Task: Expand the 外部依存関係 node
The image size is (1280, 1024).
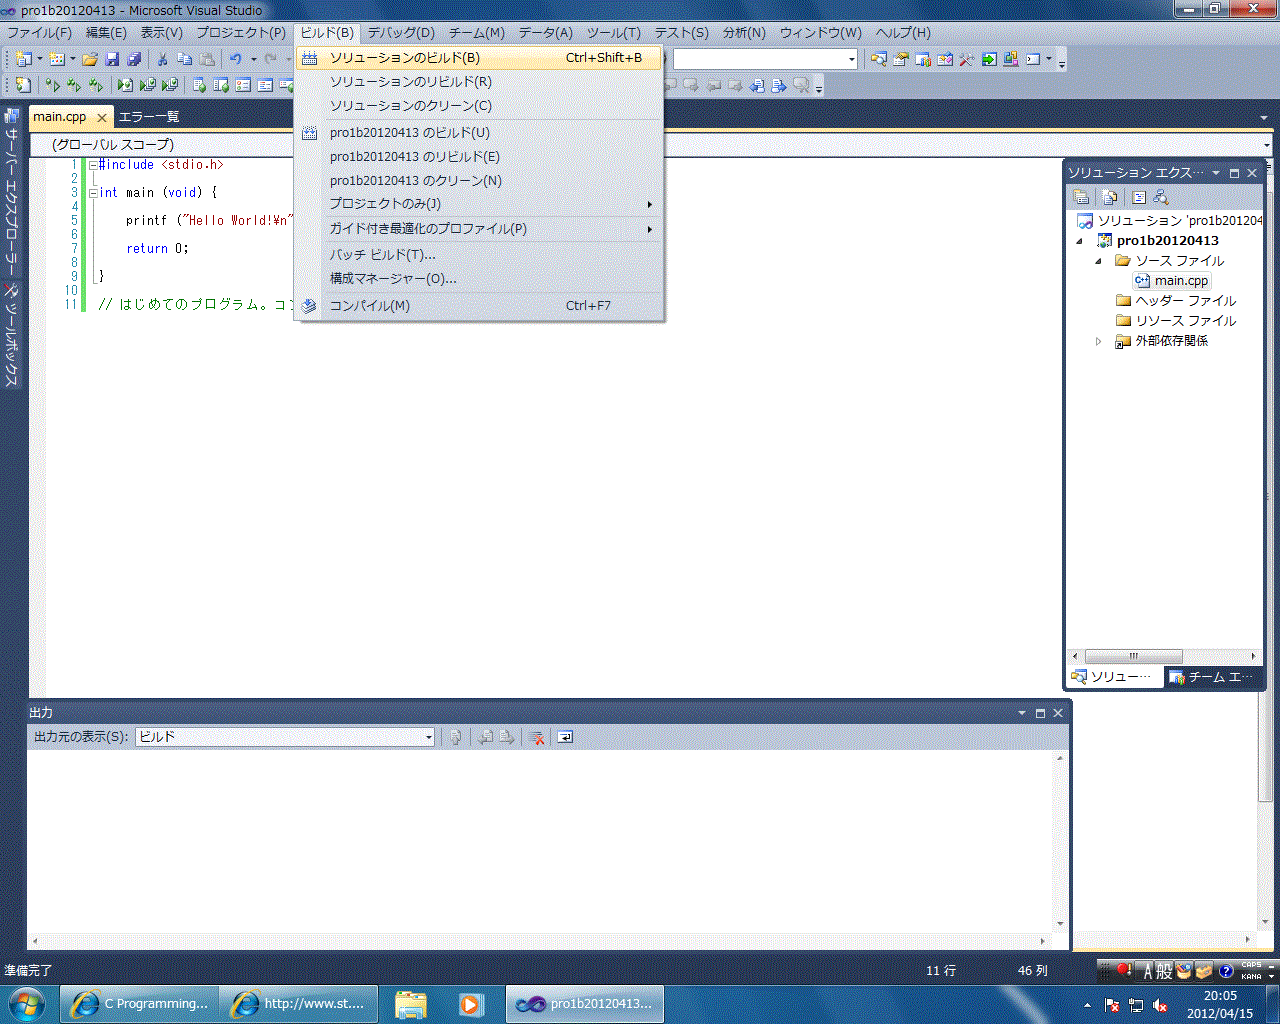Action: click(1098, 341)
